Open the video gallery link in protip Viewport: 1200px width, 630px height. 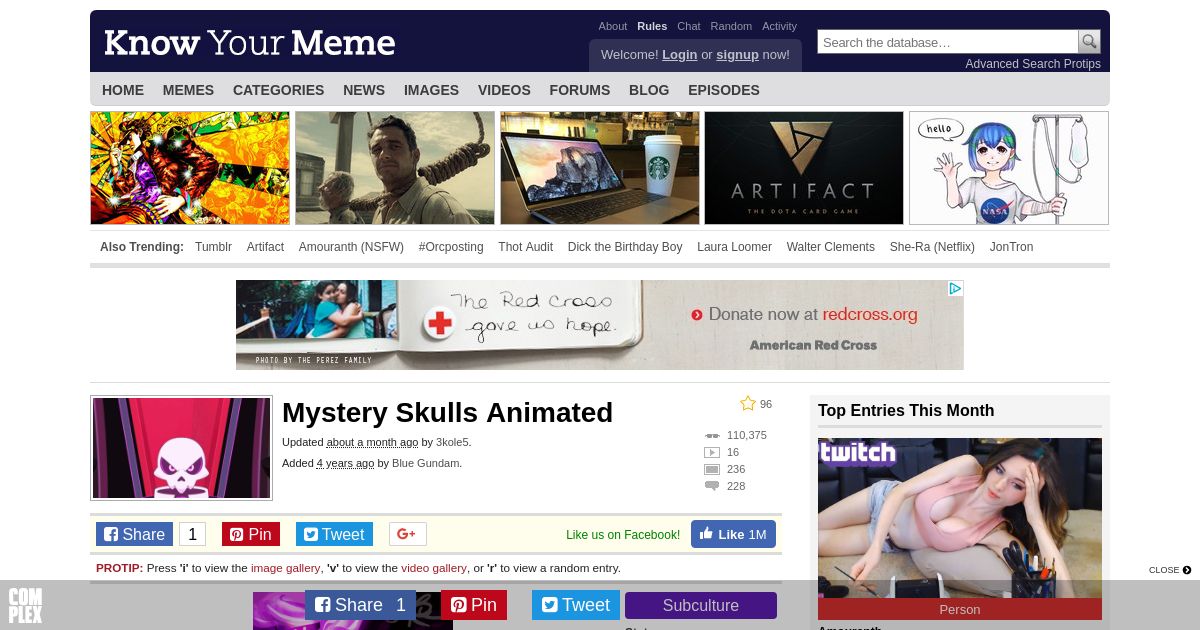coord(434,568)
